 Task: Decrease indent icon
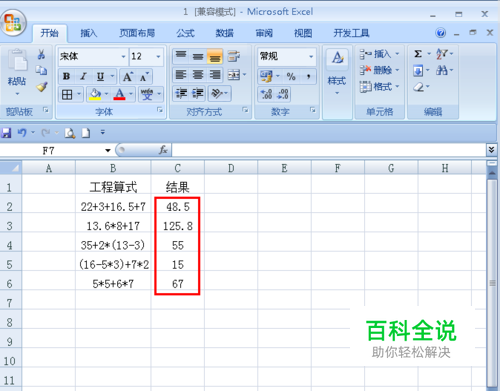click(x=181, y=93)
